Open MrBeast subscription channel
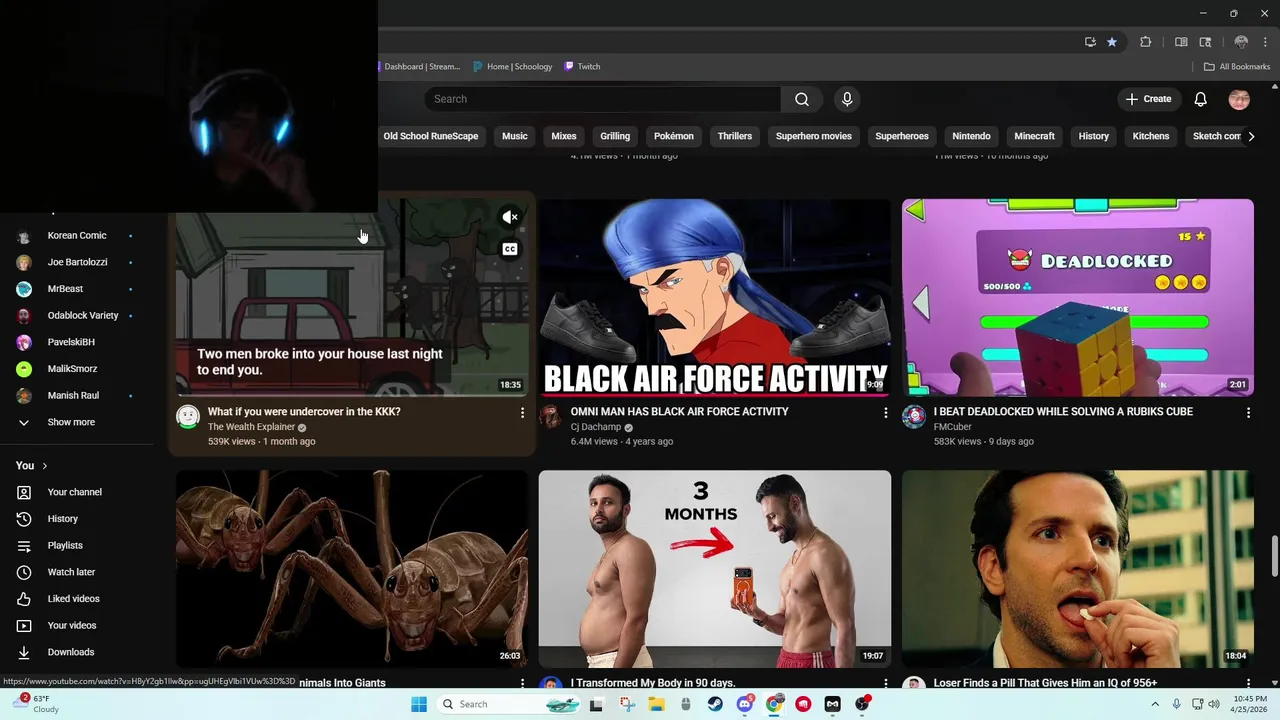The image size is (1280, 720). click(65, 289)
